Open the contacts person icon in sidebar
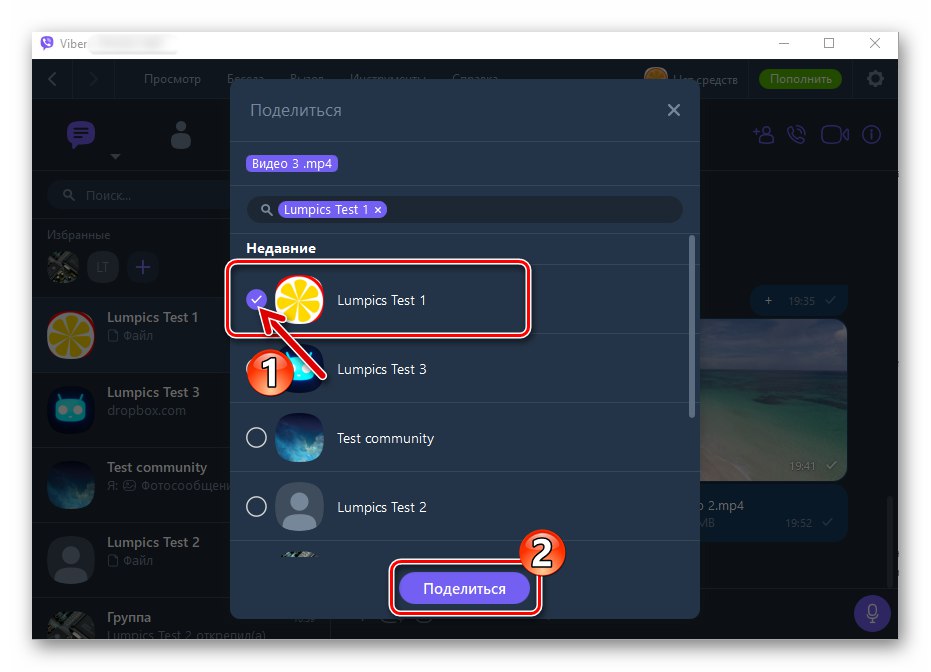931x672 pixels. (x=180, y=135)
